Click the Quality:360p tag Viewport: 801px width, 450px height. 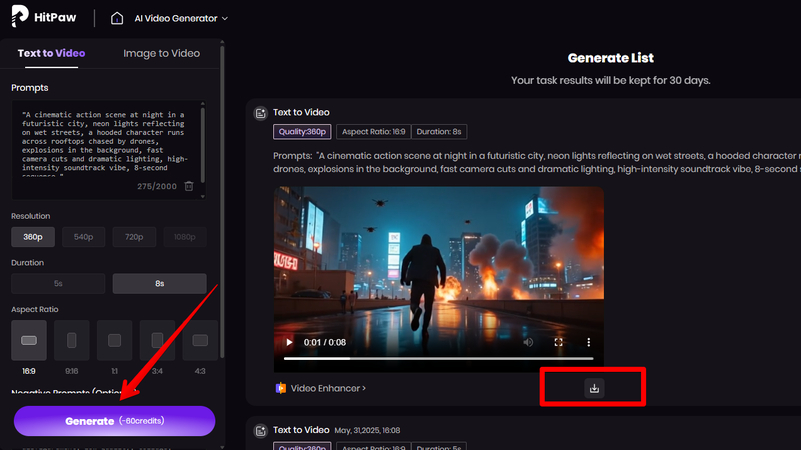[302, 132]
